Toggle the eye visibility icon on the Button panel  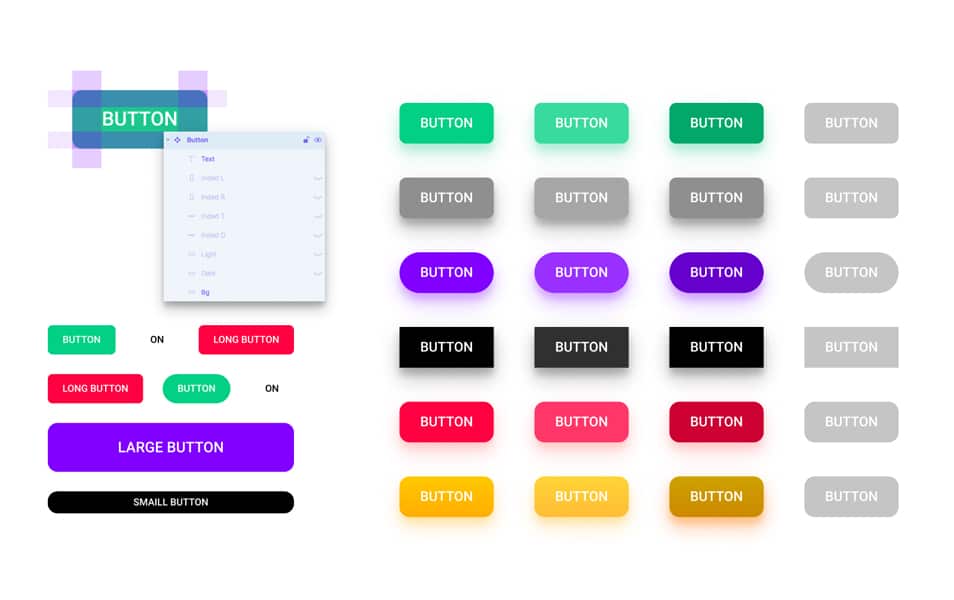click(317, 141)
